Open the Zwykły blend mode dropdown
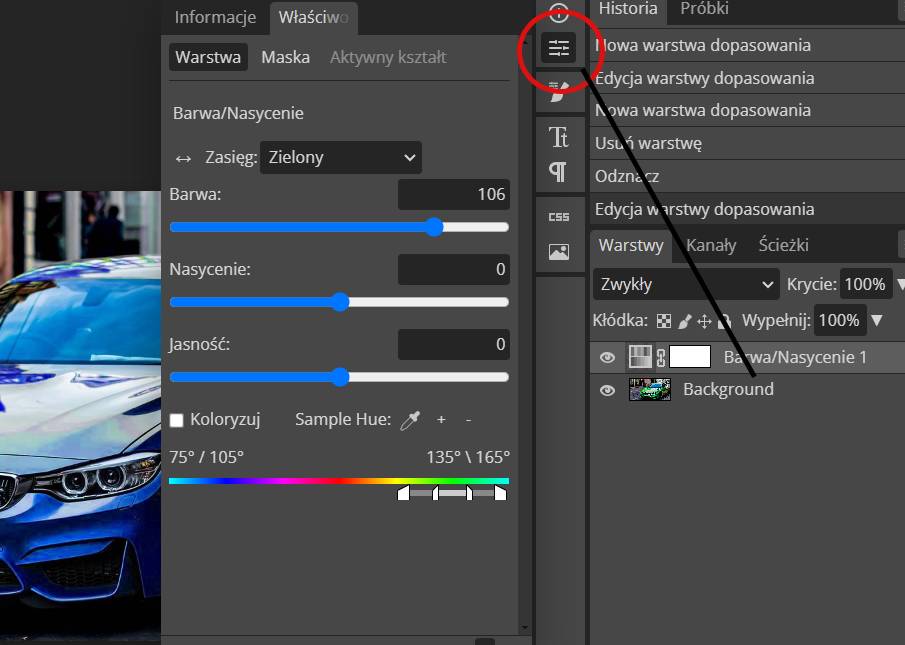The width and height of the screenshot is (905, 645). pyautogui.click(x=686, y=284)
